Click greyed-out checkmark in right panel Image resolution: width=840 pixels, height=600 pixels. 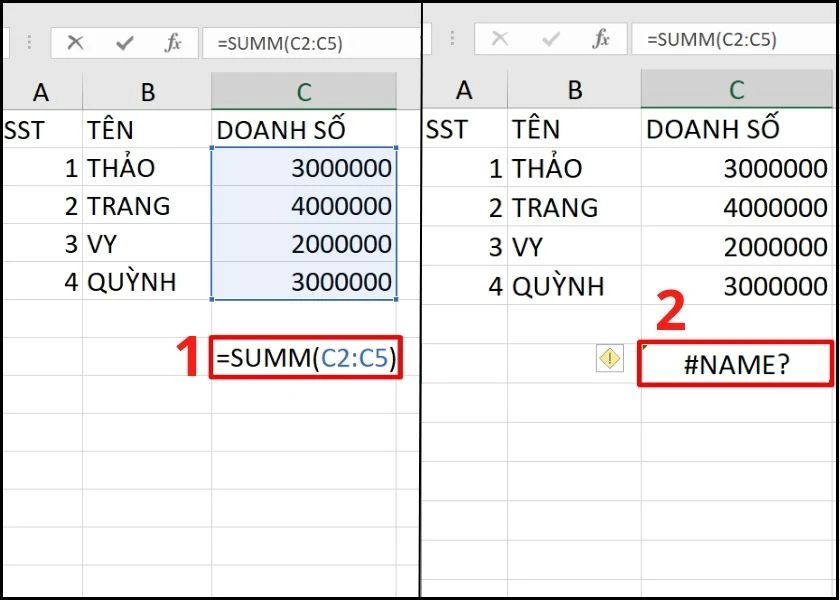[550, 39]
